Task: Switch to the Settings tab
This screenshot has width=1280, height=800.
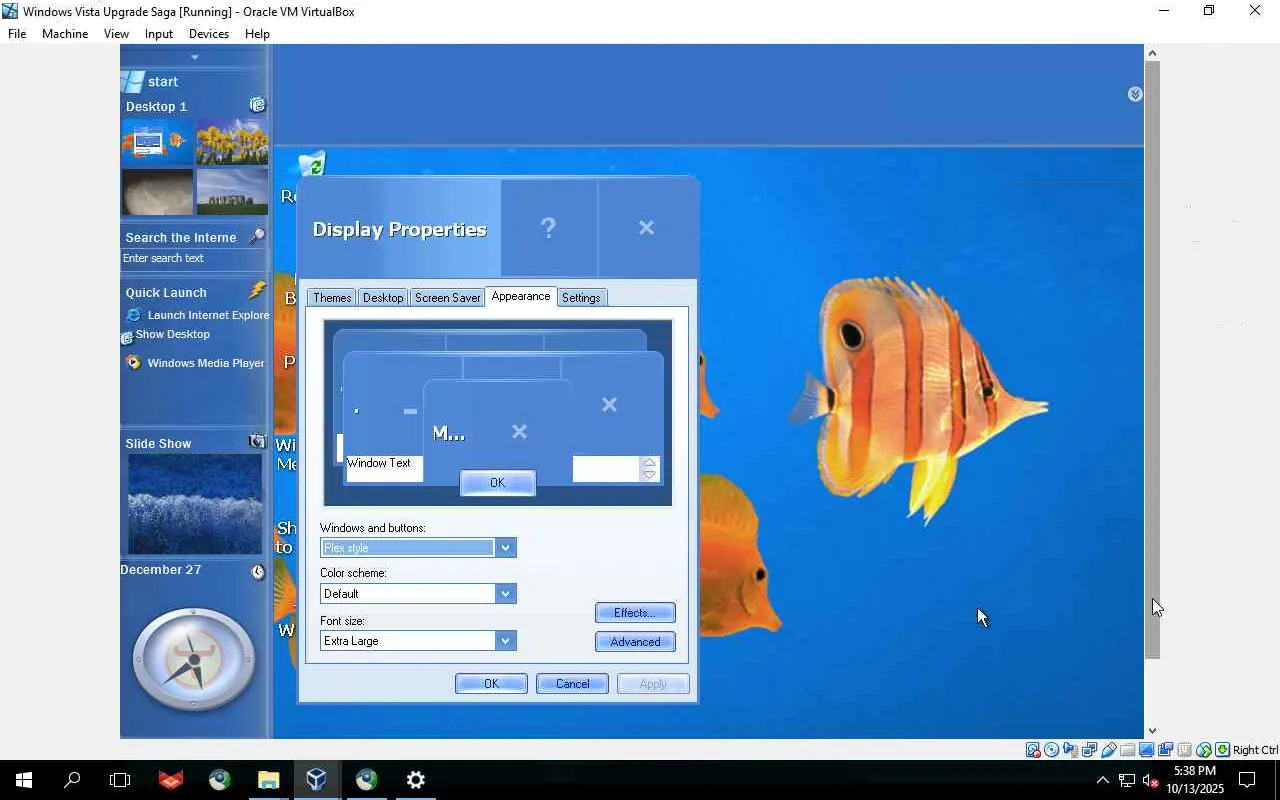Action: click(x=581, y=298)
